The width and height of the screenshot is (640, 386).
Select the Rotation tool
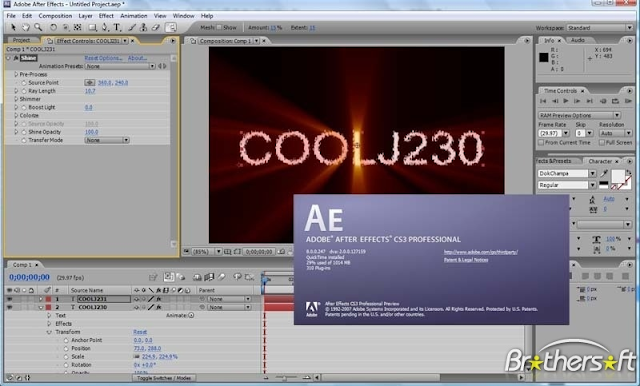click(53, 27)
